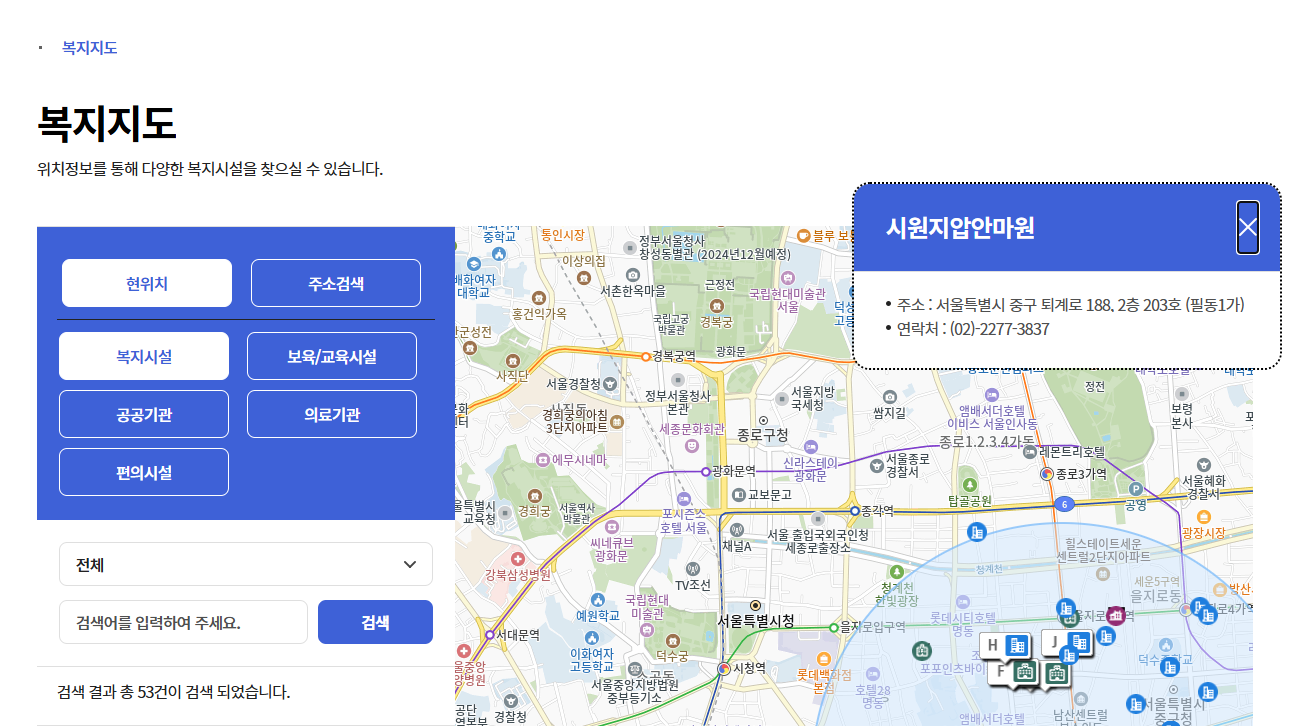Click the 광장시장 market icon
Image resolution: width=1308 pixels, height=726 pixels.
[x=1203, y=517]
